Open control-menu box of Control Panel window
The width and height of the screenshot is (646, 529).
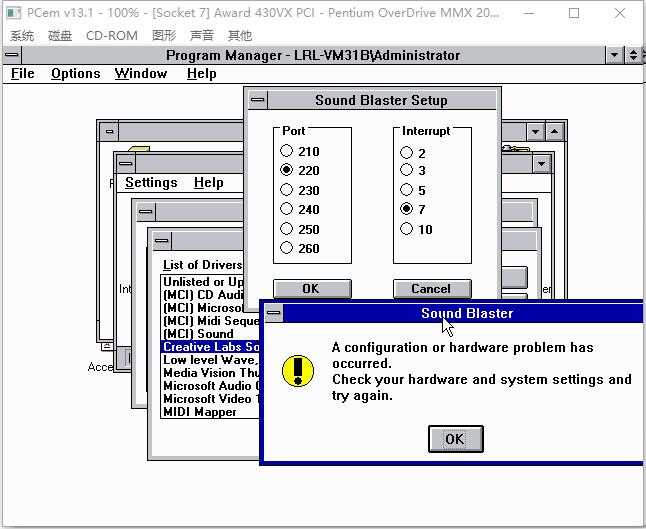(x=125, y=164)
